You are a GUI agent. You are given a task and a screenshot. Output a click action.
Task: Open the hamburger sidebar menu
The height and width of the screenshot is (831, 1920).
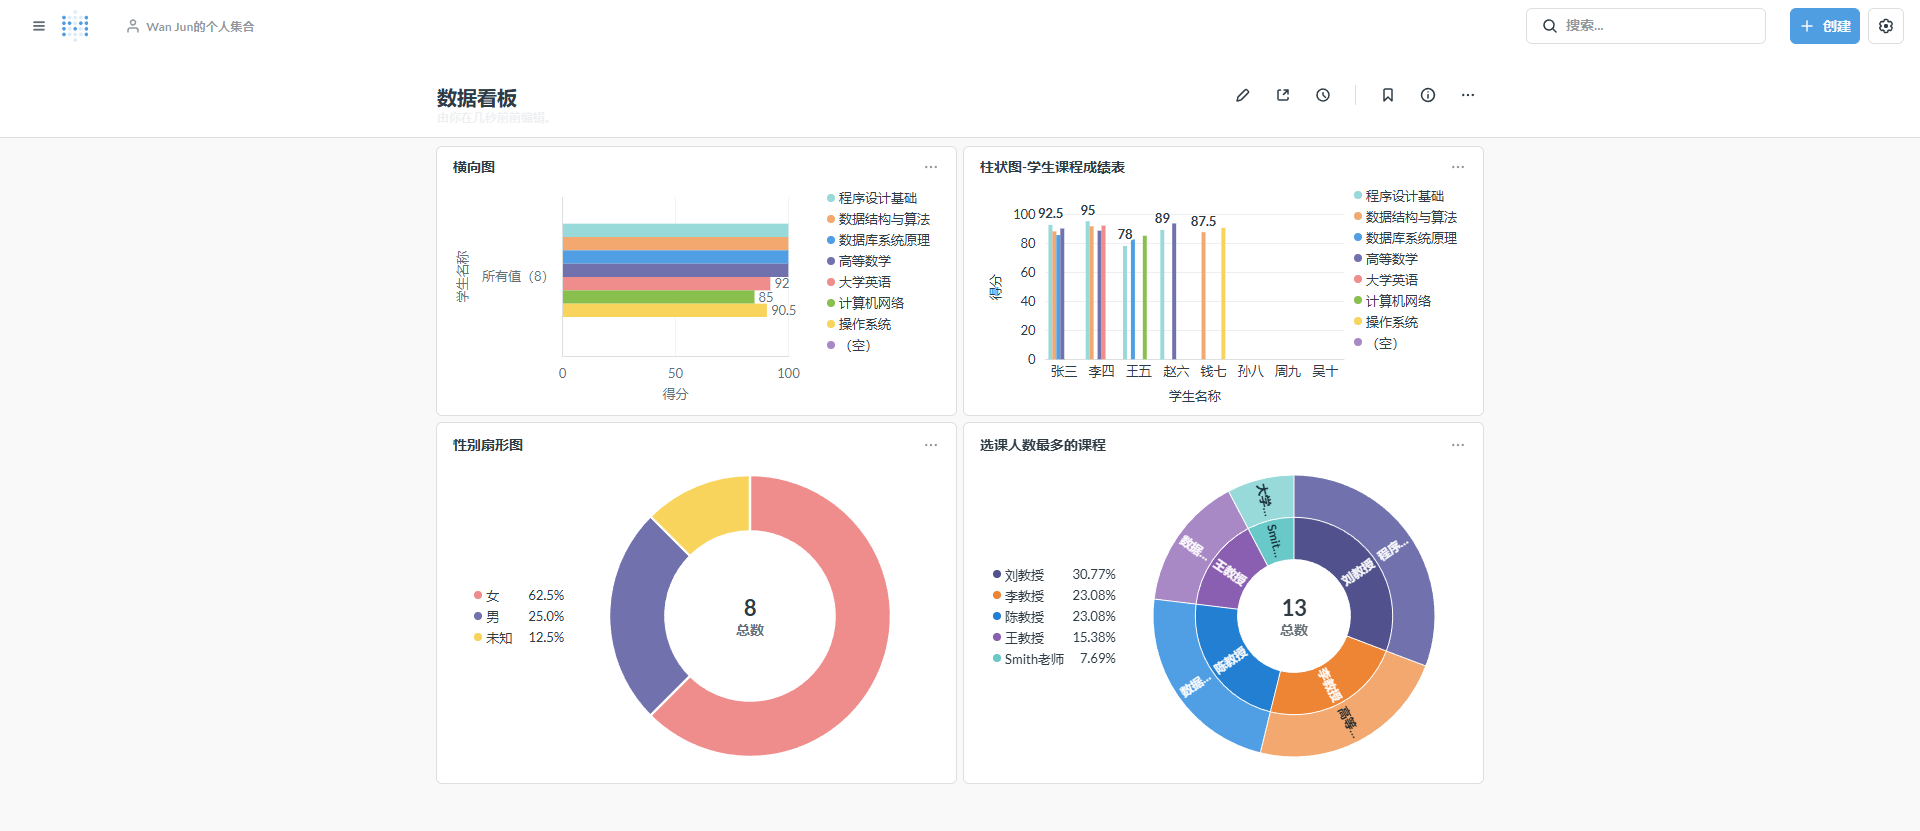pos(39,26)
